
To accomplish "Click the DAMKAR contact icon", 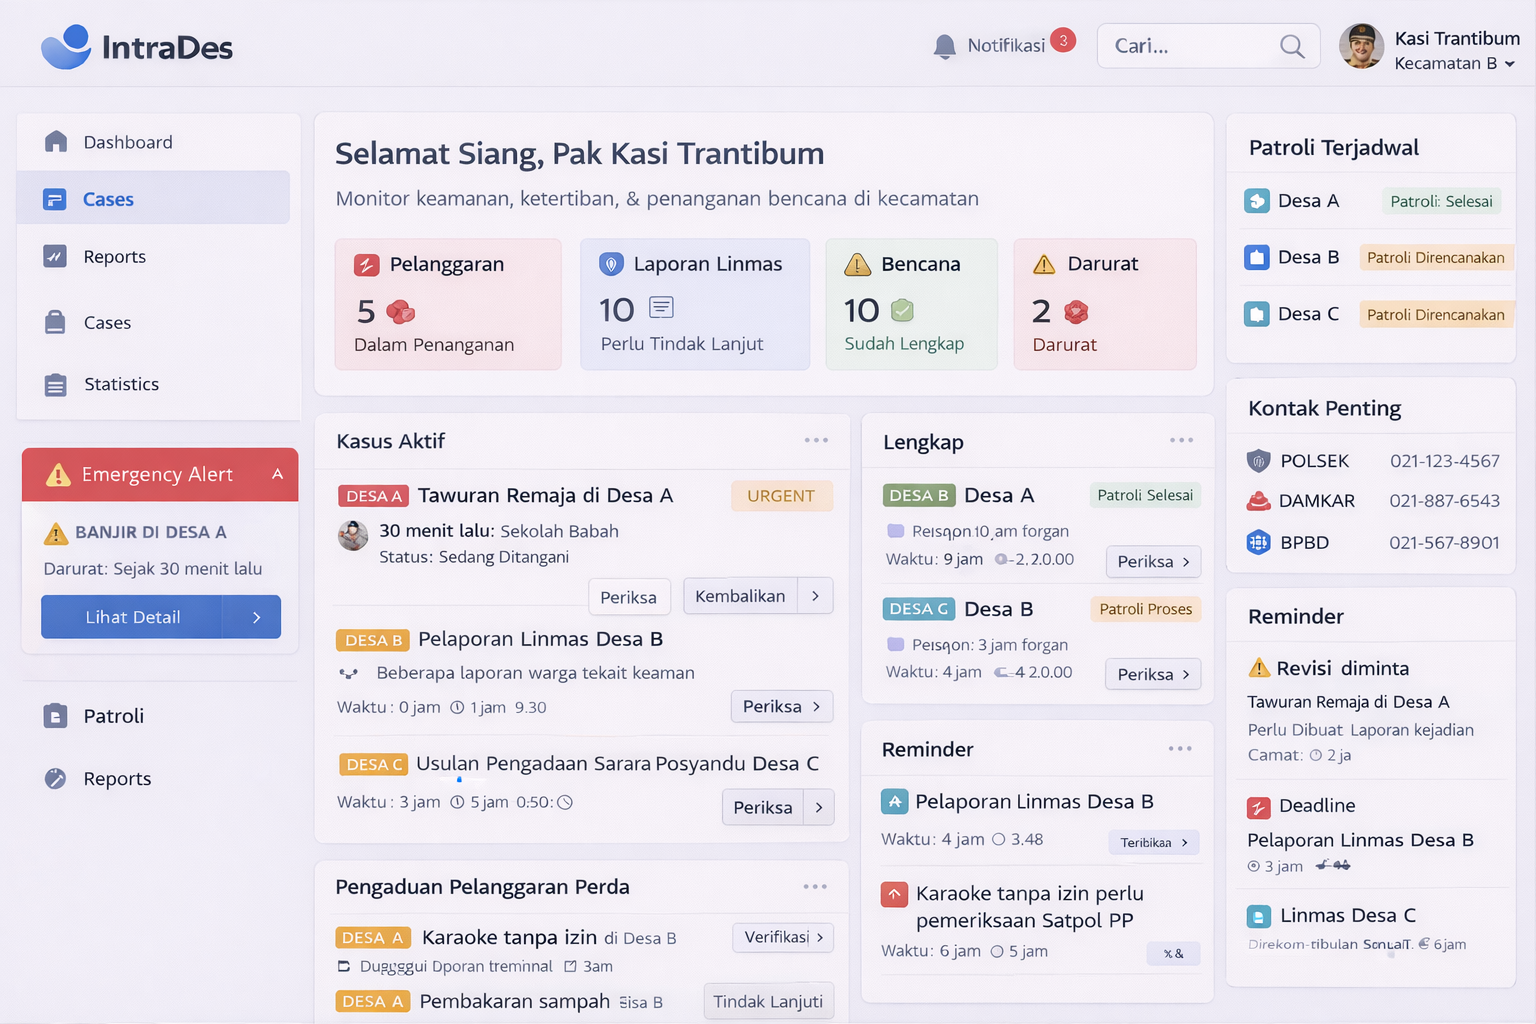I will tap(1258, 501).
